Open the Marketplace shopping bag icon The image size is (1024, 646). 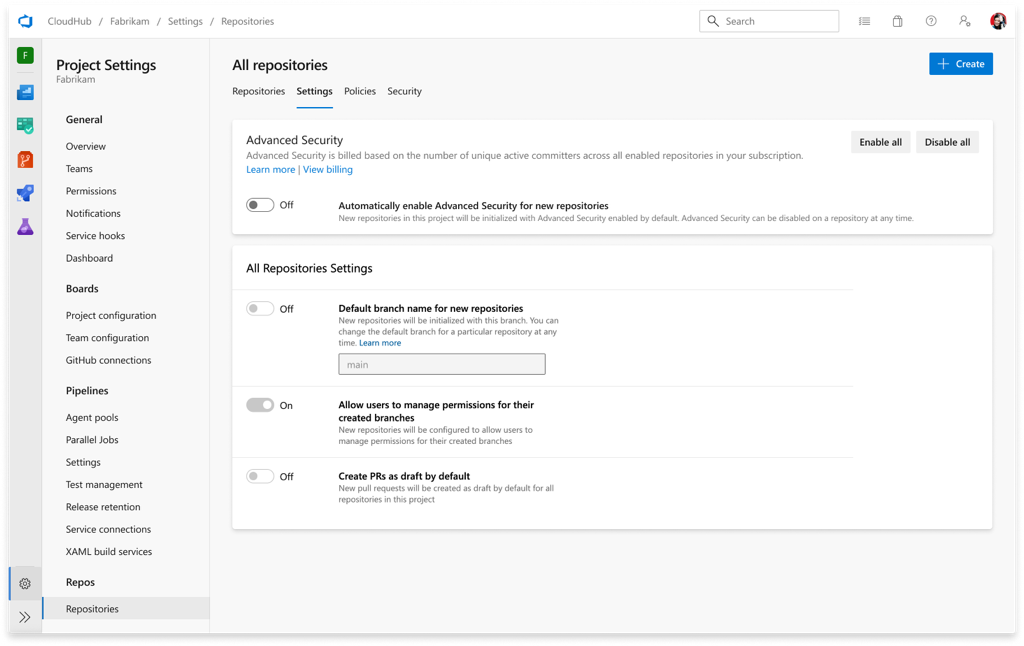pos(897,20)
